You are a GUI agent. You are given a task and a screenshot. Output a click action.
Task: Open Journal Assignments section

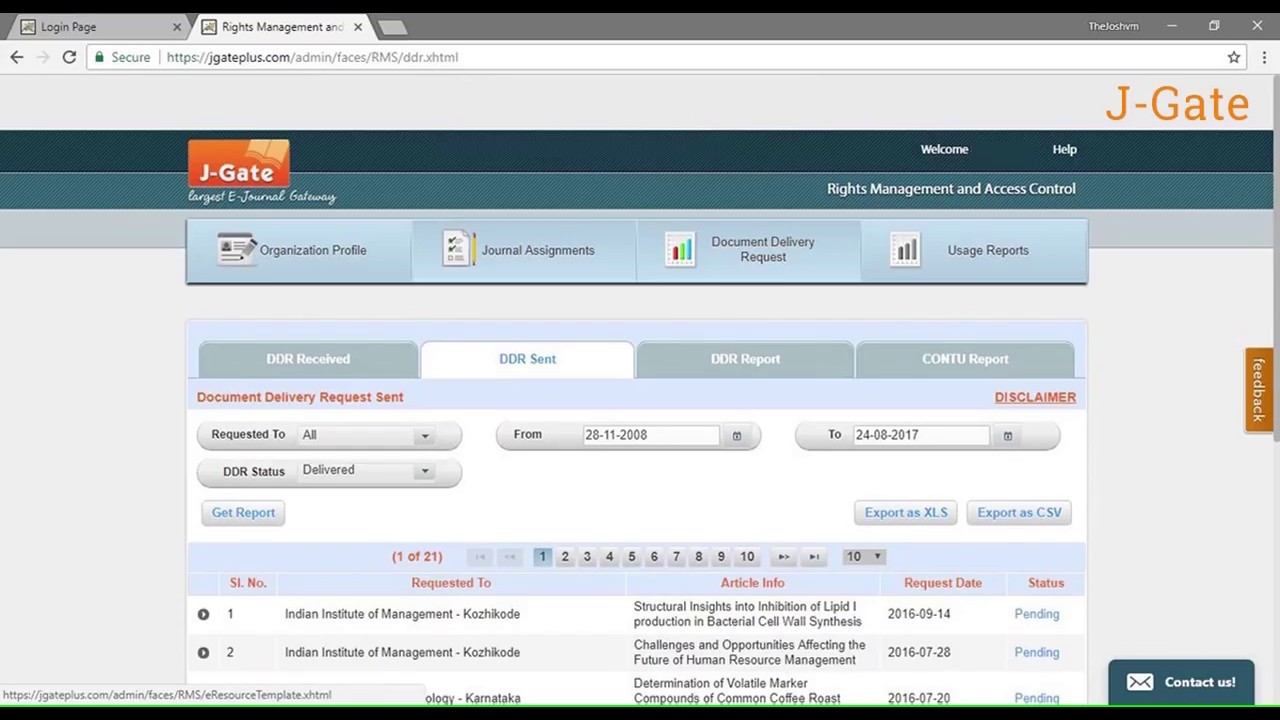(x=524, y=250)
